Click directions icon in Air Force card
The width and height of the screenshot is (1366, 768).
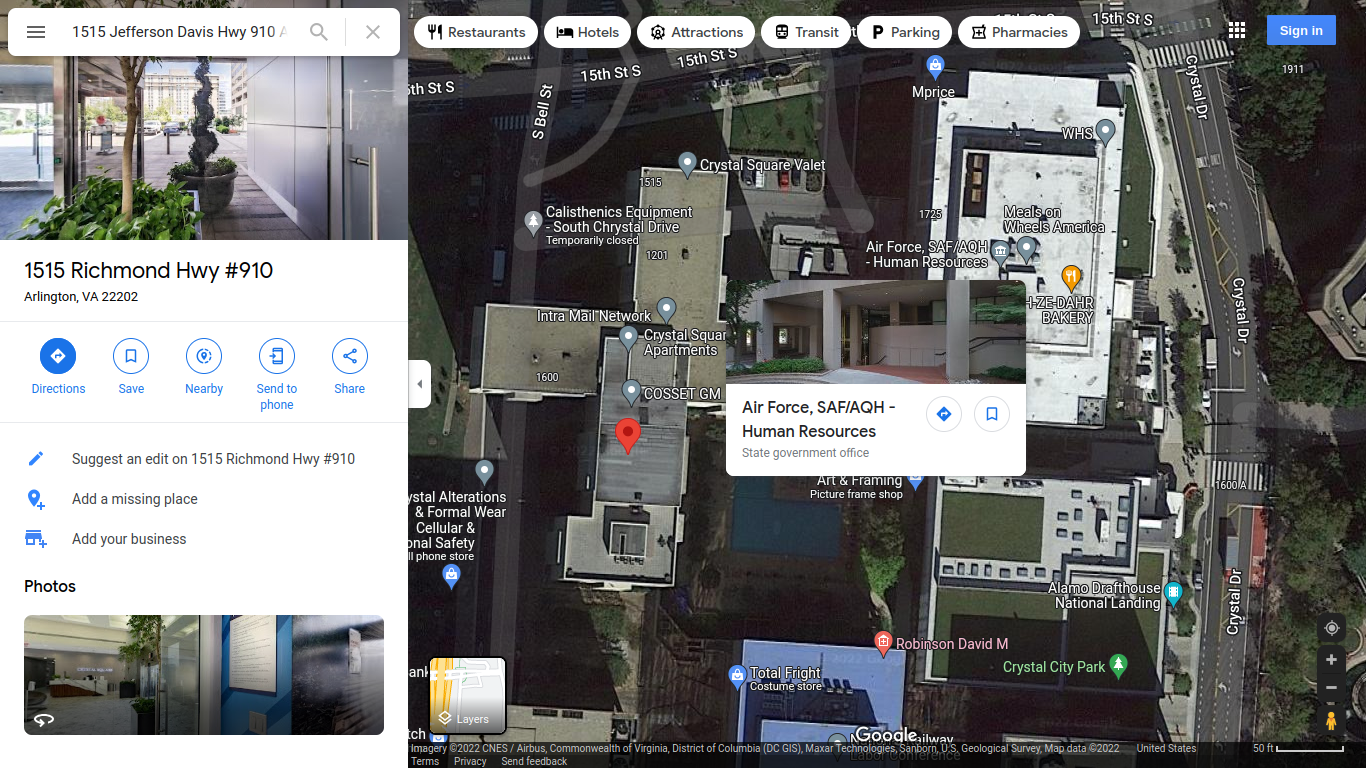click(944, 414)
